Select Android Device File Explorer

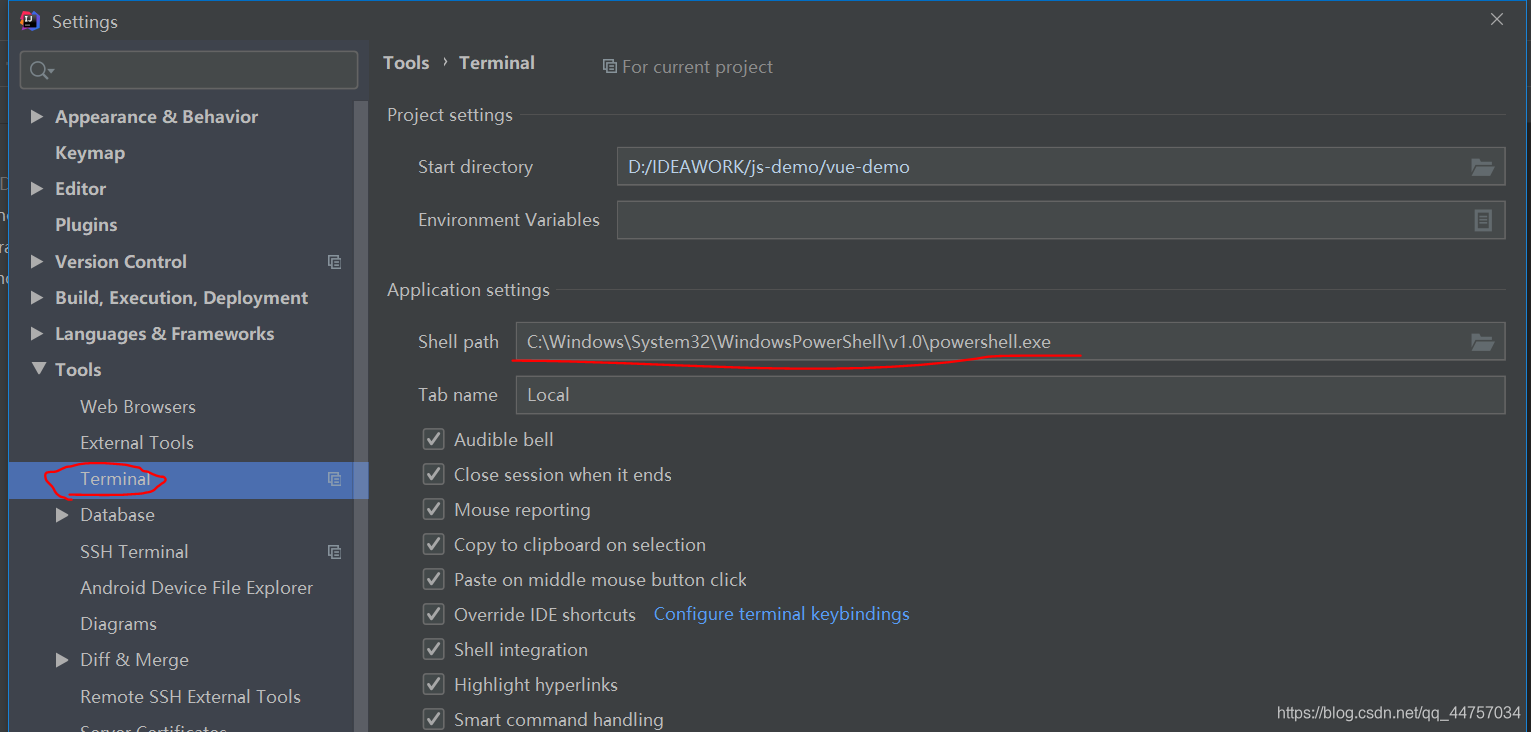click(x=197, y=588)
